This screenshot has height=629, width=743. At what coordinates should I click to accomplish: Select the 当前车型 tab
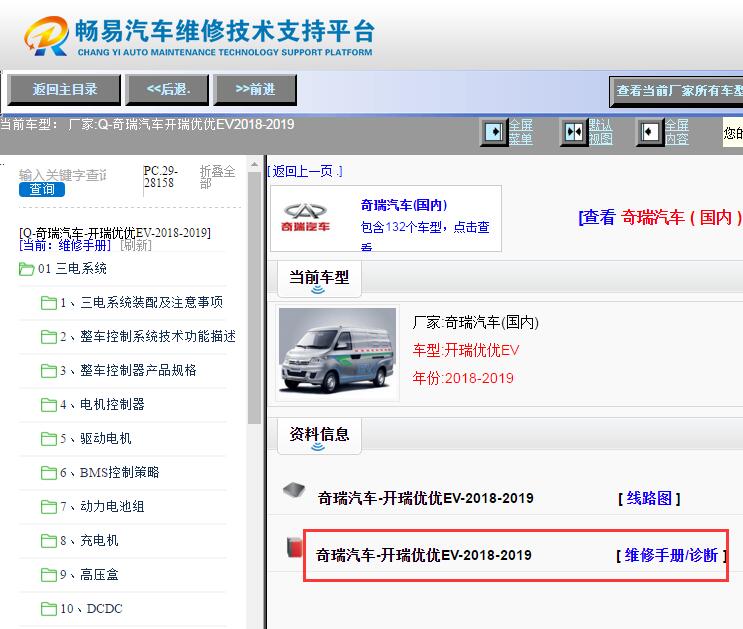click(319, 278)
